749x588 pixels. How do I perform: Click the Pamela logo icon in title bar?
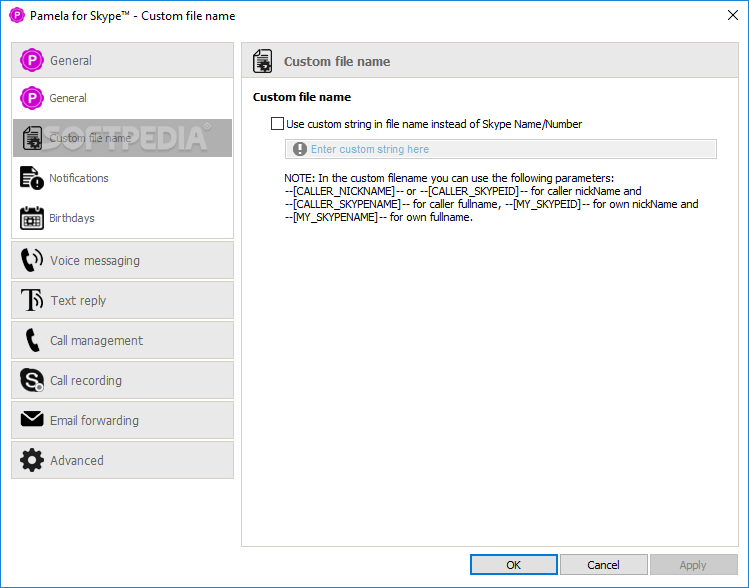[x=17, y=15]
